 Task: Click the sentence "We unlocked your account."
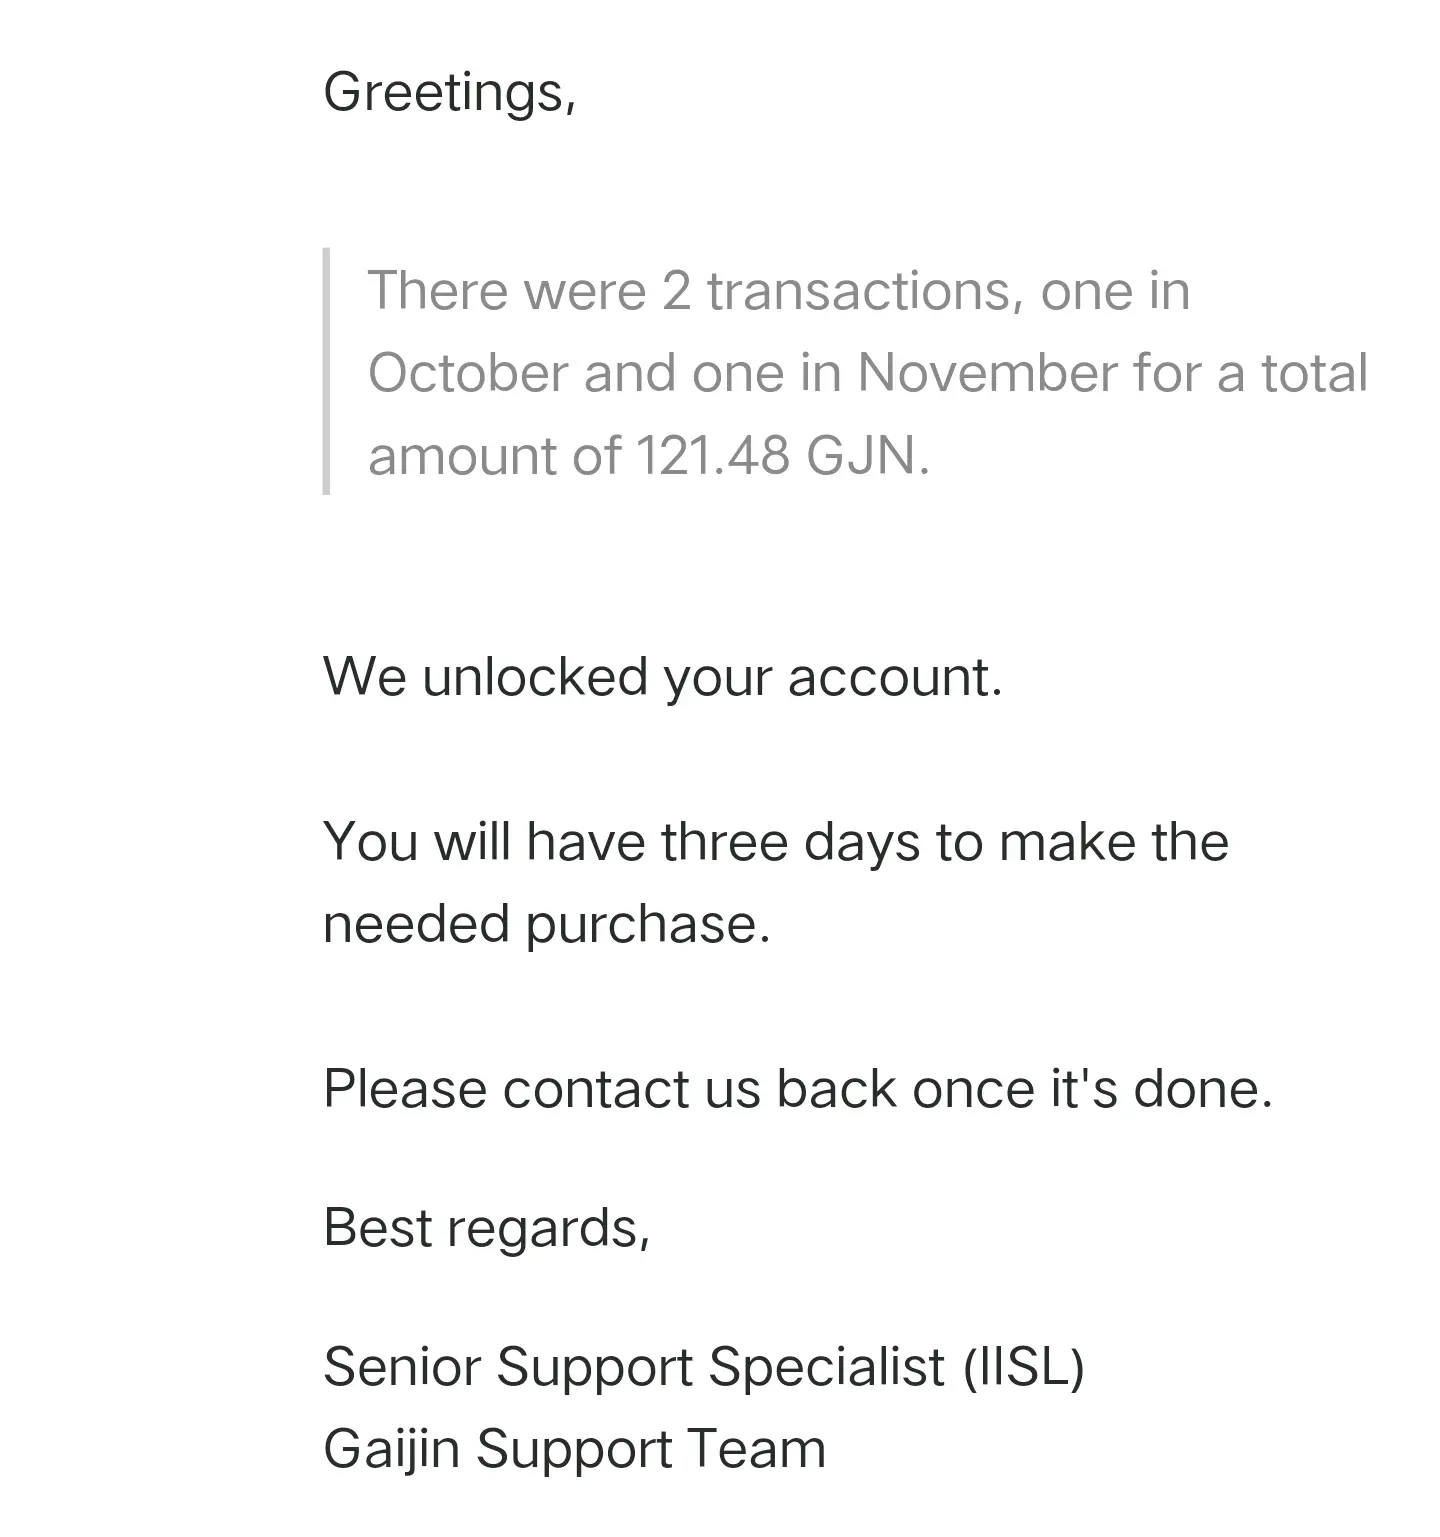tap(663, 679)
